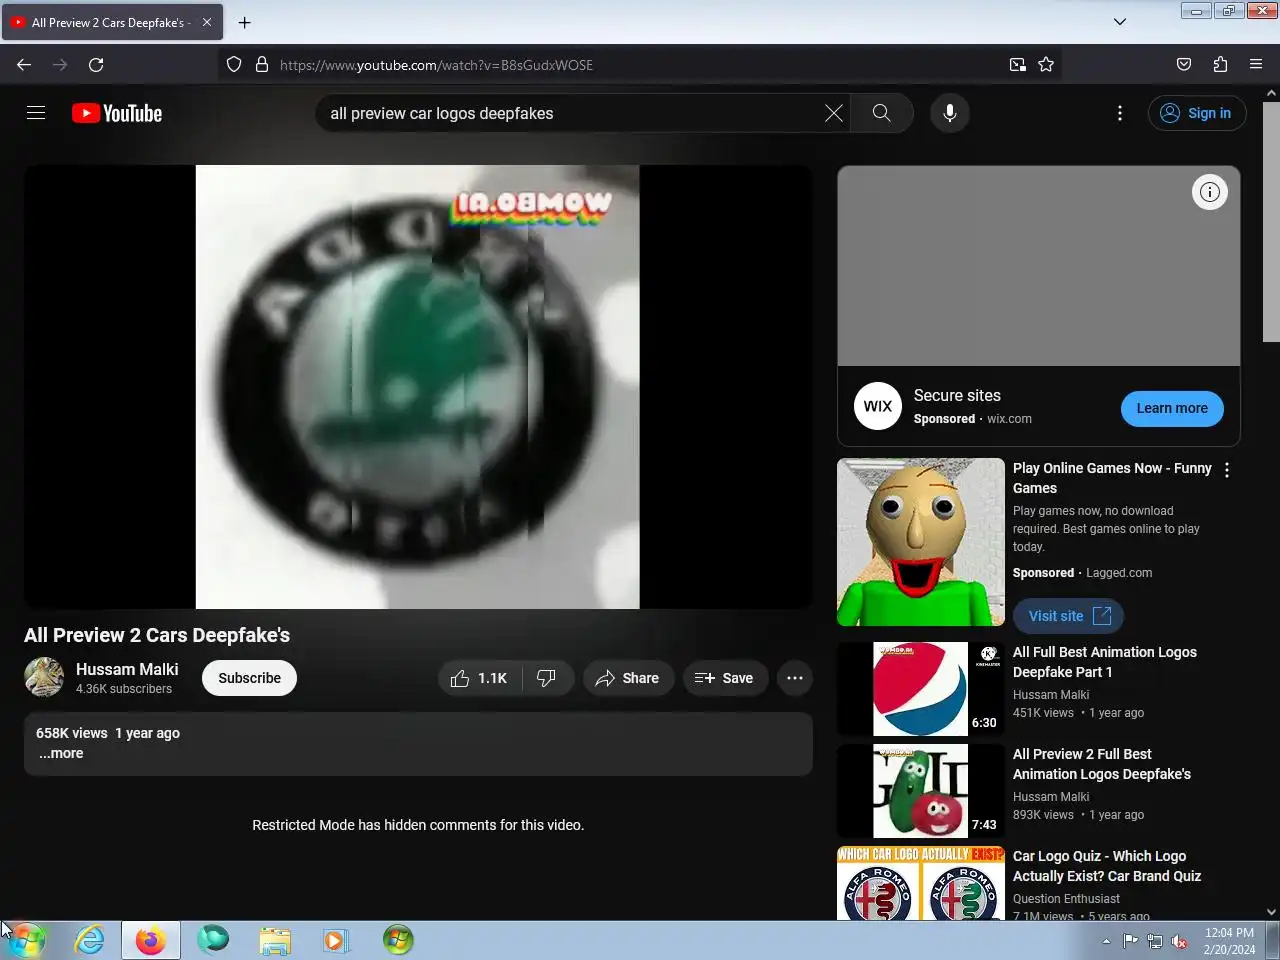Screen dimensions: 1280x960
Task: Go back in browser
Action: (x=24, y=65)
